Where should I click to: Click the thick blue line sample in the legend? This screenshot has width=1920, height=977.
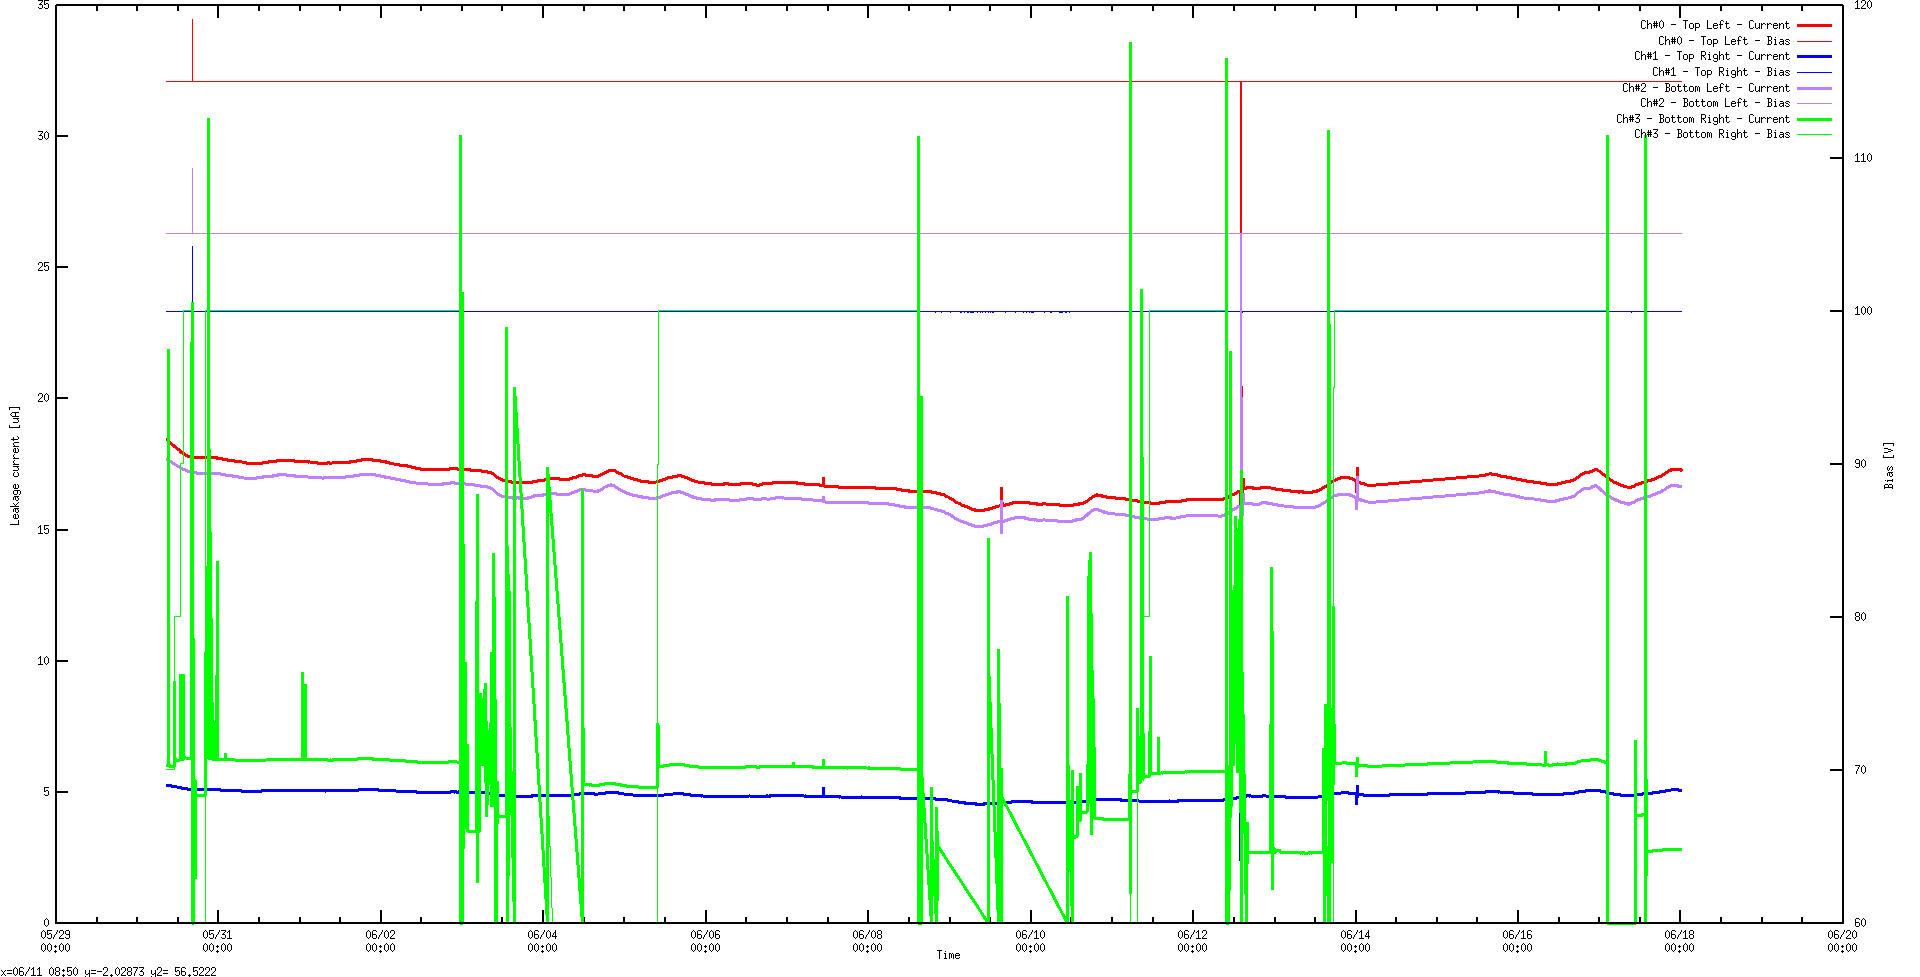[x=1814, y=56]
